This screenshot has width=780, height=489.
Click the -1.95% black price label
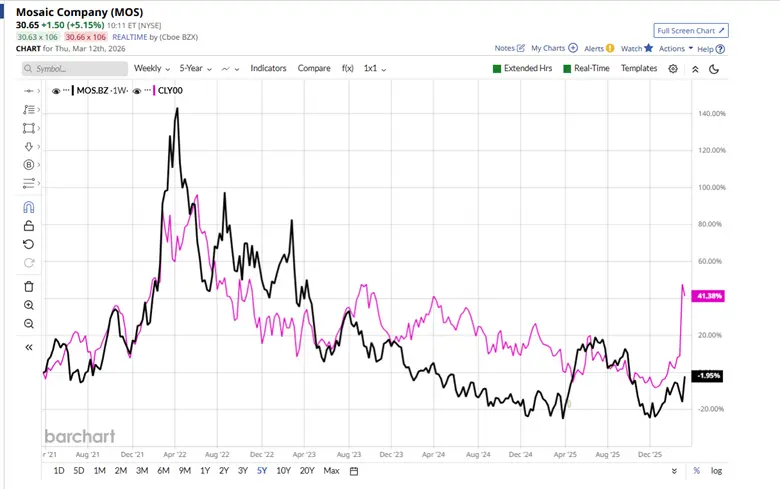pyautogui.click(x=708, y=376)
